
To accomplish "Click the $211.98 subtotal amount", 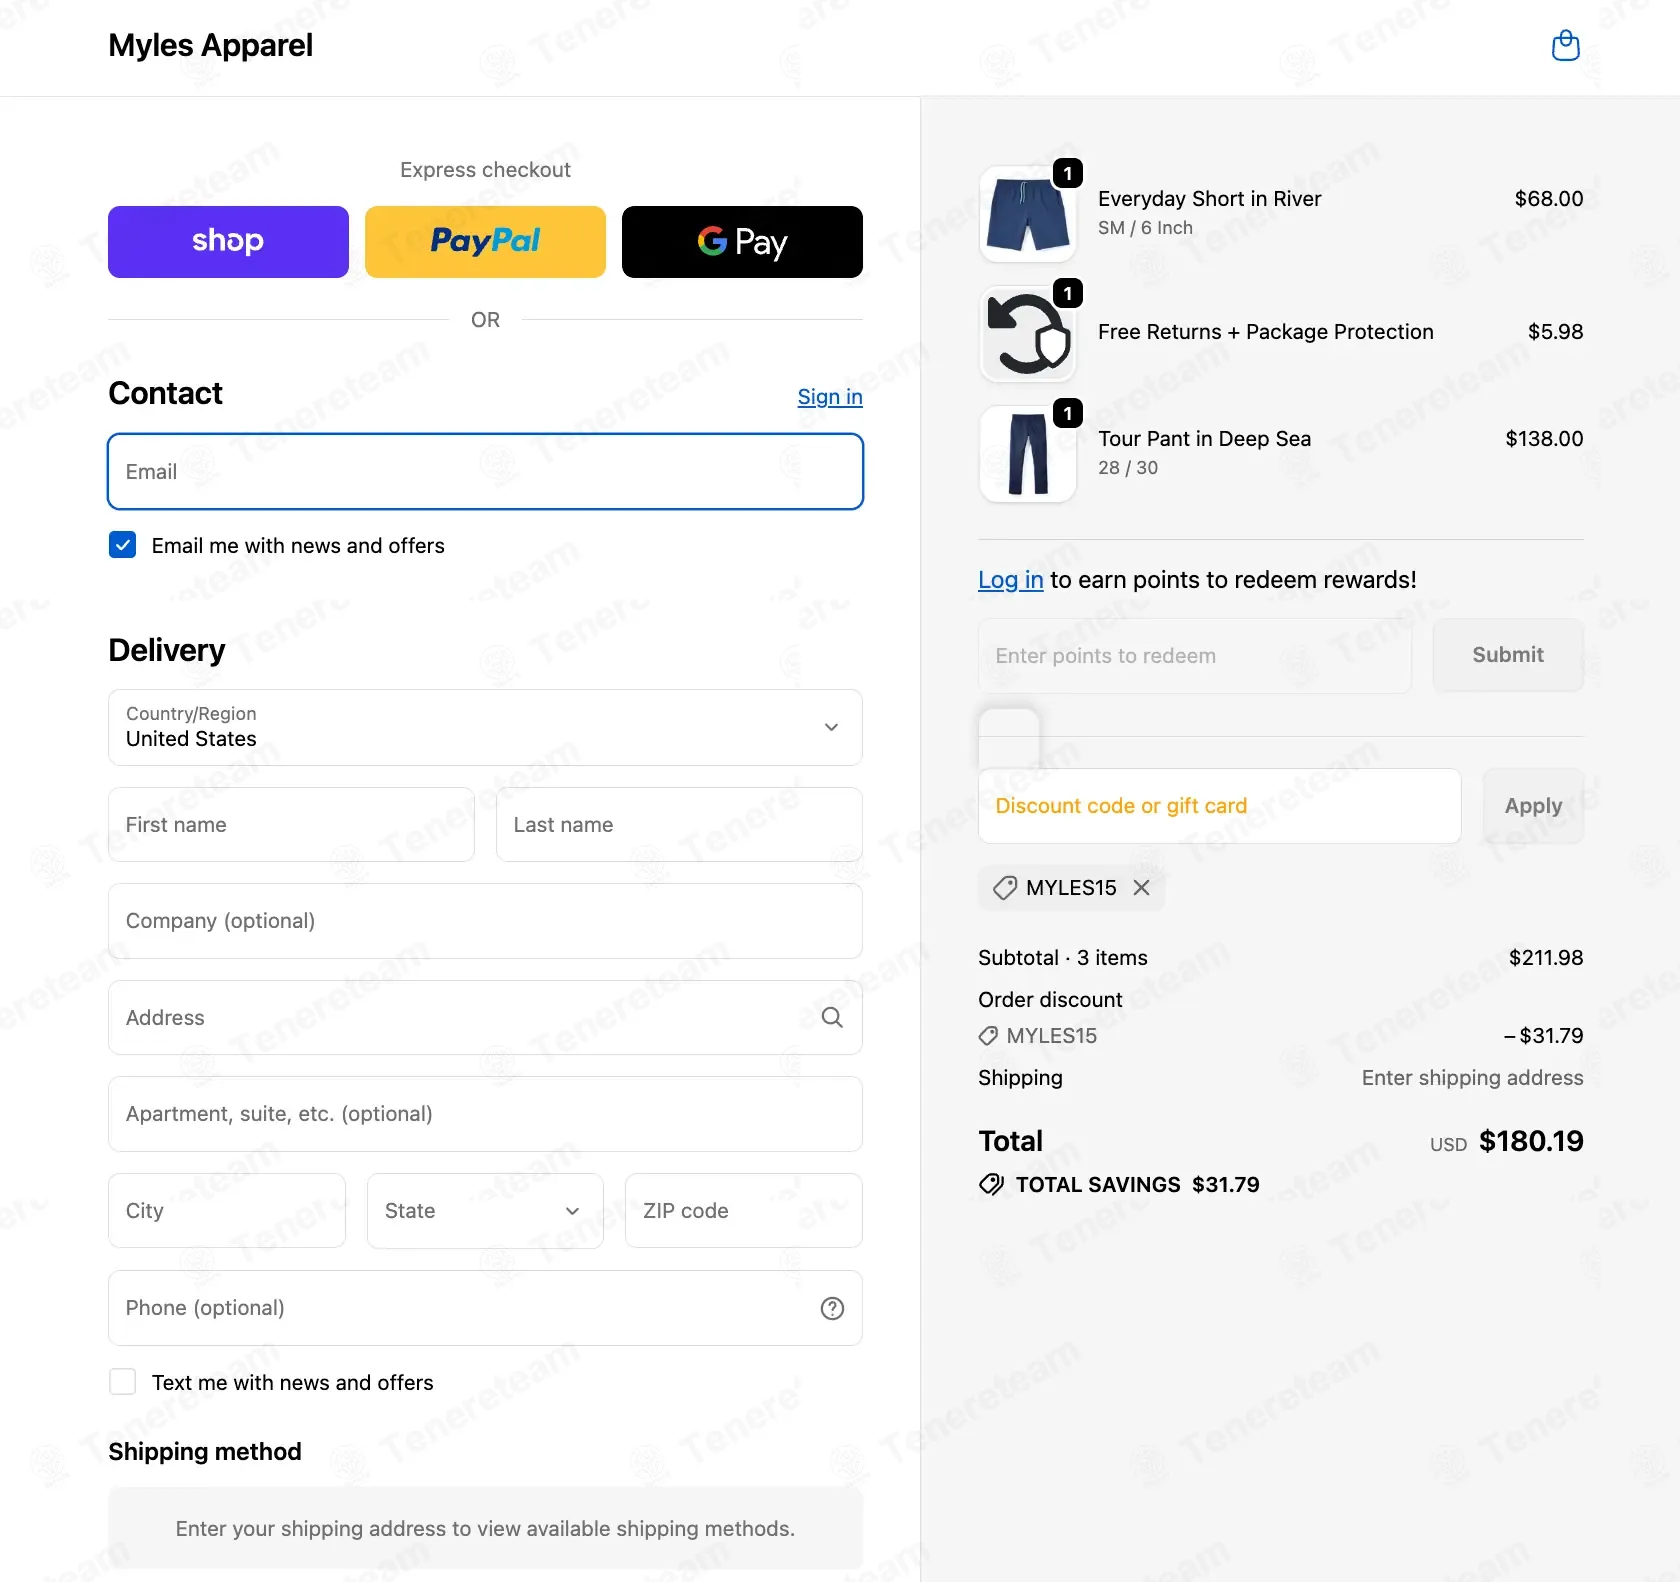I will coord(1546,958).
